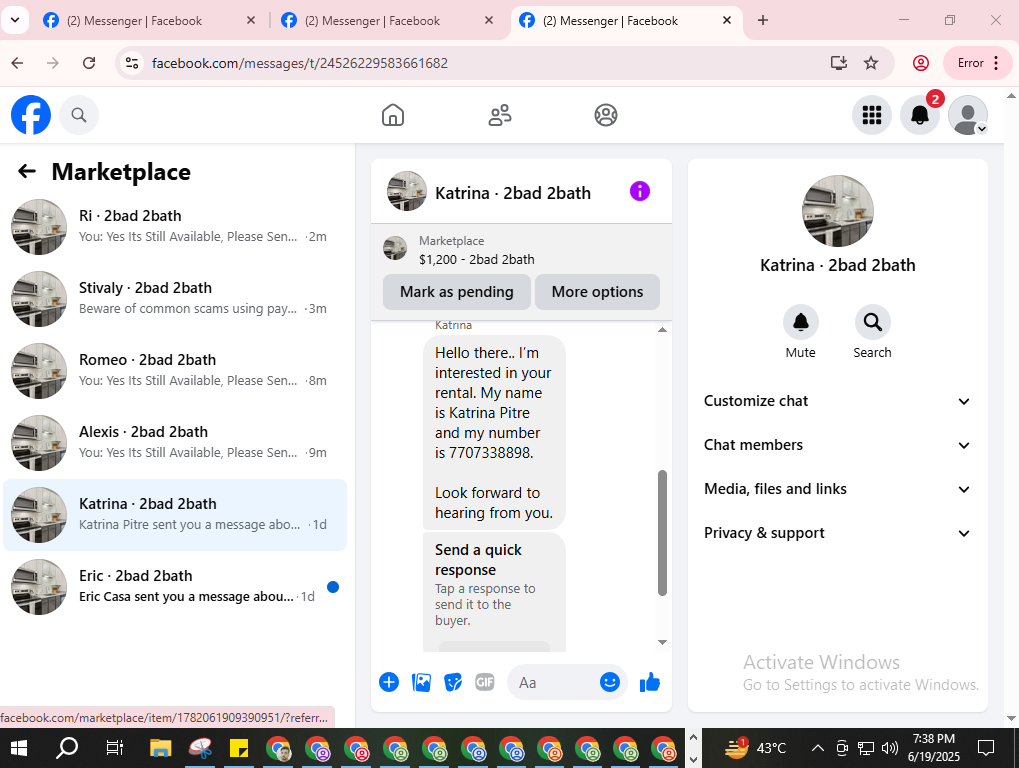This screenshot has width=1019, height=768.
Task: Click chat scrollbar up arrow
Action: (662, 329)
